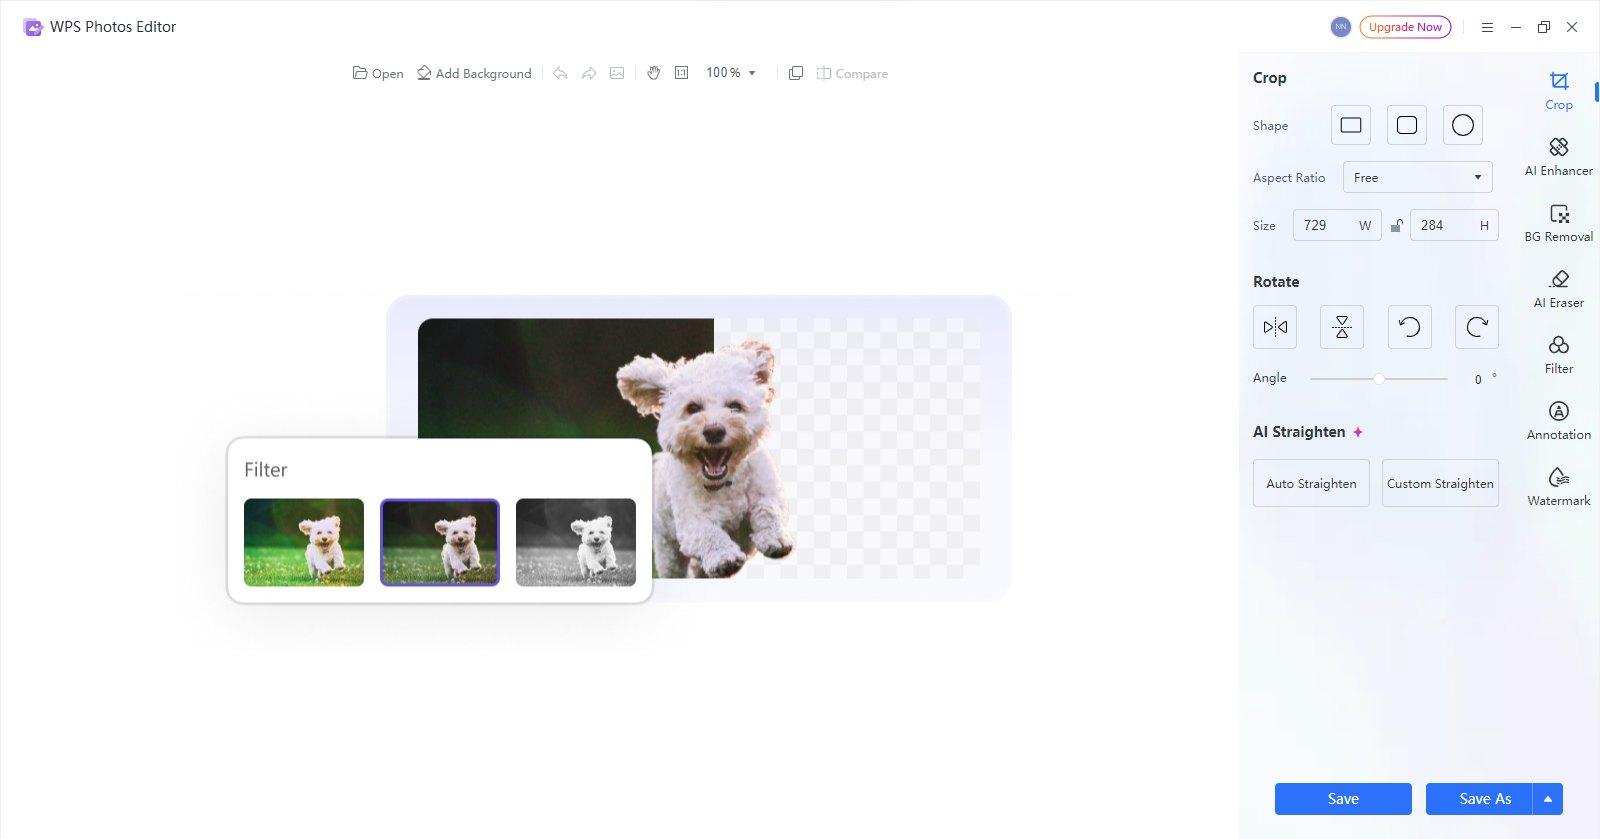
Task: Click the Custom Straighten button
Action: [1440, 483]
